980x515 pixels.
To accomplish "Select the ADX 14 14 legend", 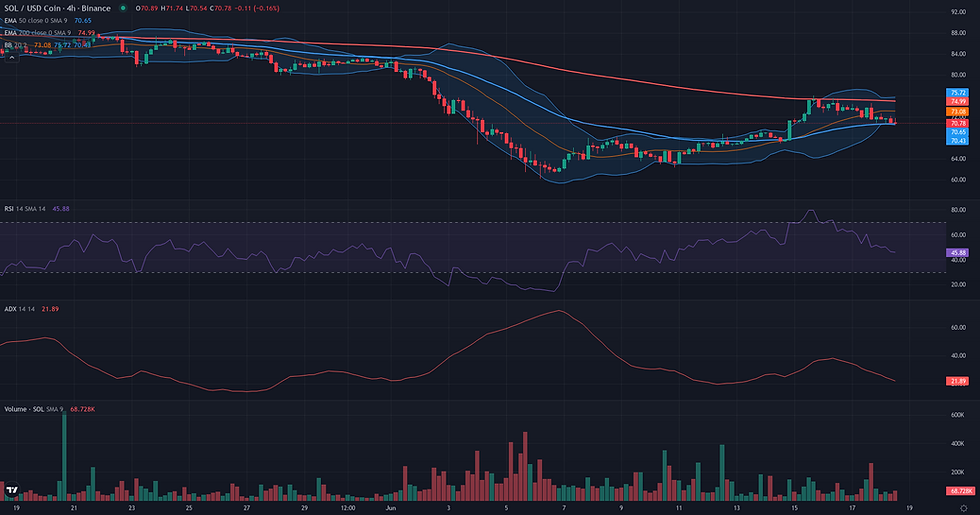I will point(19,309).
